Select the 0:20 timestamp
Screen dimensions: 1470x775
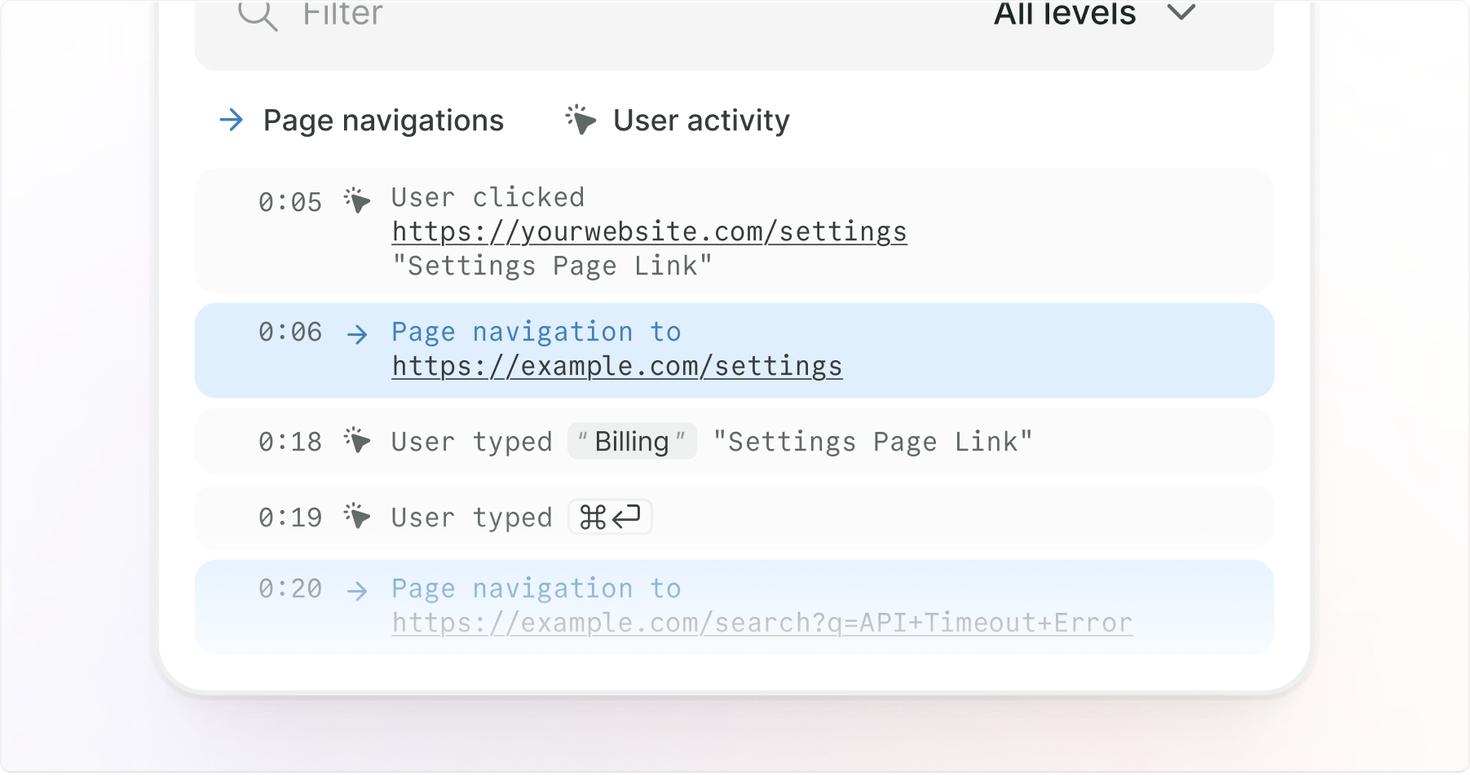[290, 588]
